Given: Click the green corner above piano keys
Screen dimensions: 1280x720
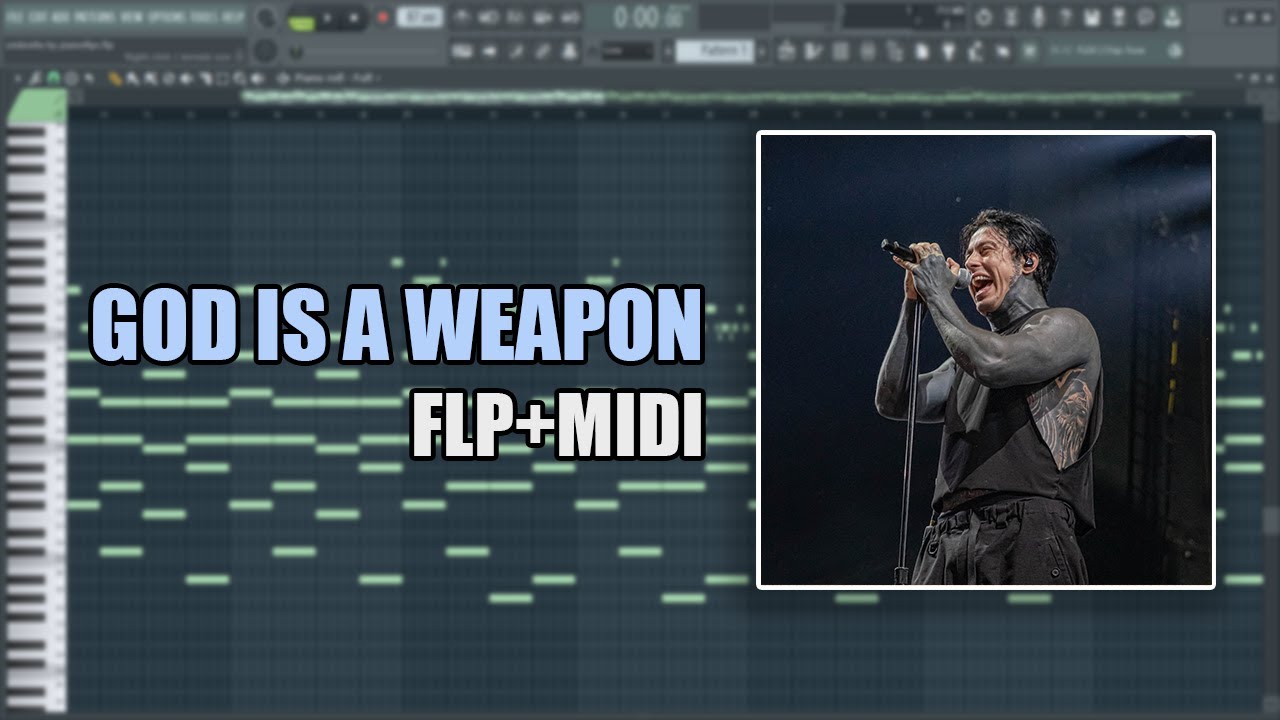Looking at the screenshot, I should point(37,106).
